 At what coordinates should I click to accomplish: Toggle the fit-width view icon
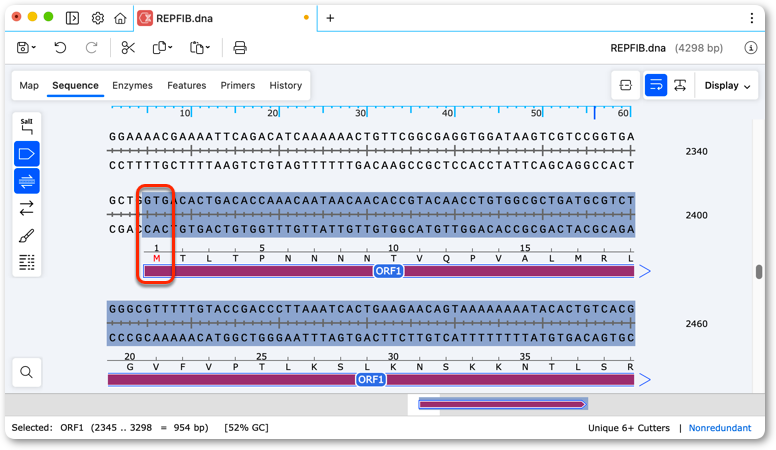tap(680, 86)
